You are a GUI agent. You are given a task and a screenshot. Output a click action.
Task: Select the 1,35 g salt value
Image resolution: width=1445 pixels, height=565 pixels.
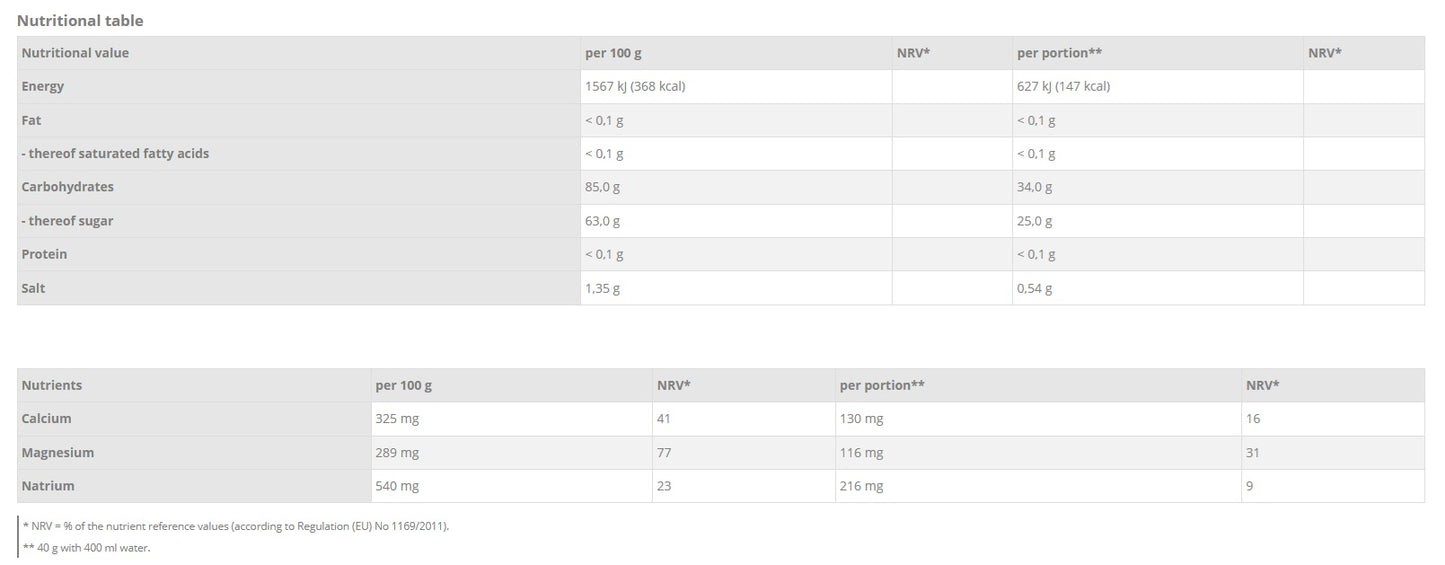(x=602, y=288)
